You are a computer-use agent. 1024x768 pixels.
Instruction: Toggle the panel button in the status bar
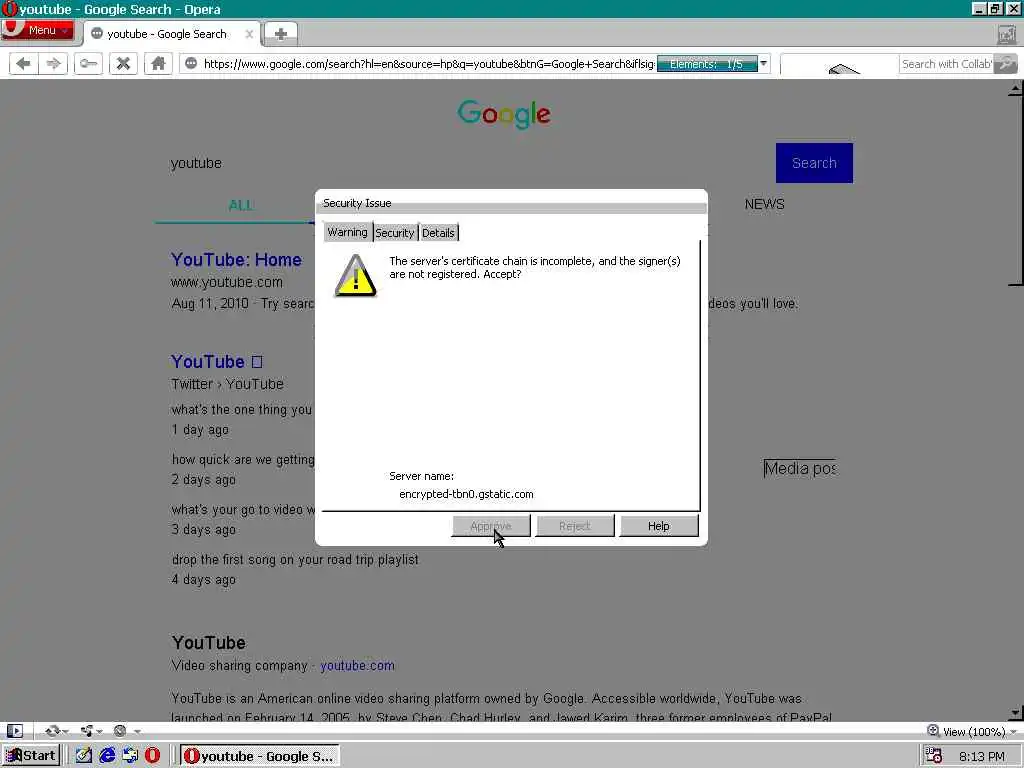[x=14, y=731]
